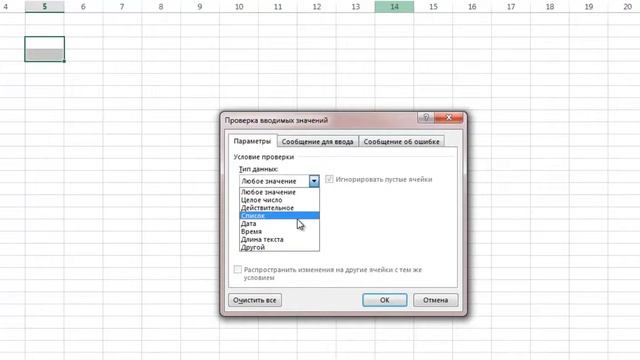
Task: Select column header 10
Action: click(x=239, y=7)
